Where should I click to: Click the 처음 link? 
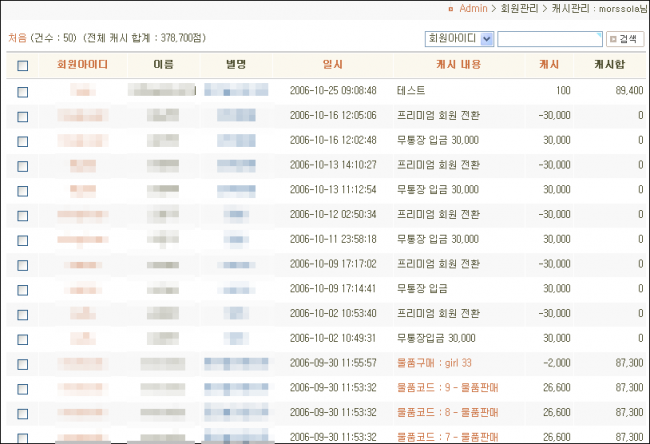click(17, 38)
